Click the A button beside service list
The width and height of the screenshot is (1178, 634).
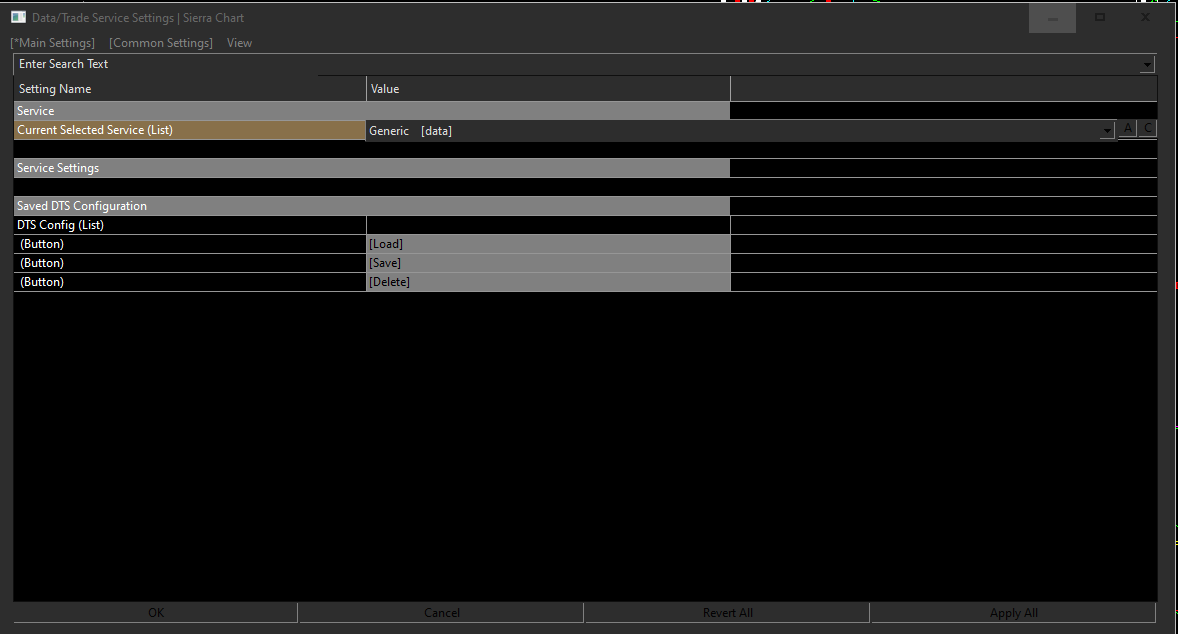(1128, 128)
